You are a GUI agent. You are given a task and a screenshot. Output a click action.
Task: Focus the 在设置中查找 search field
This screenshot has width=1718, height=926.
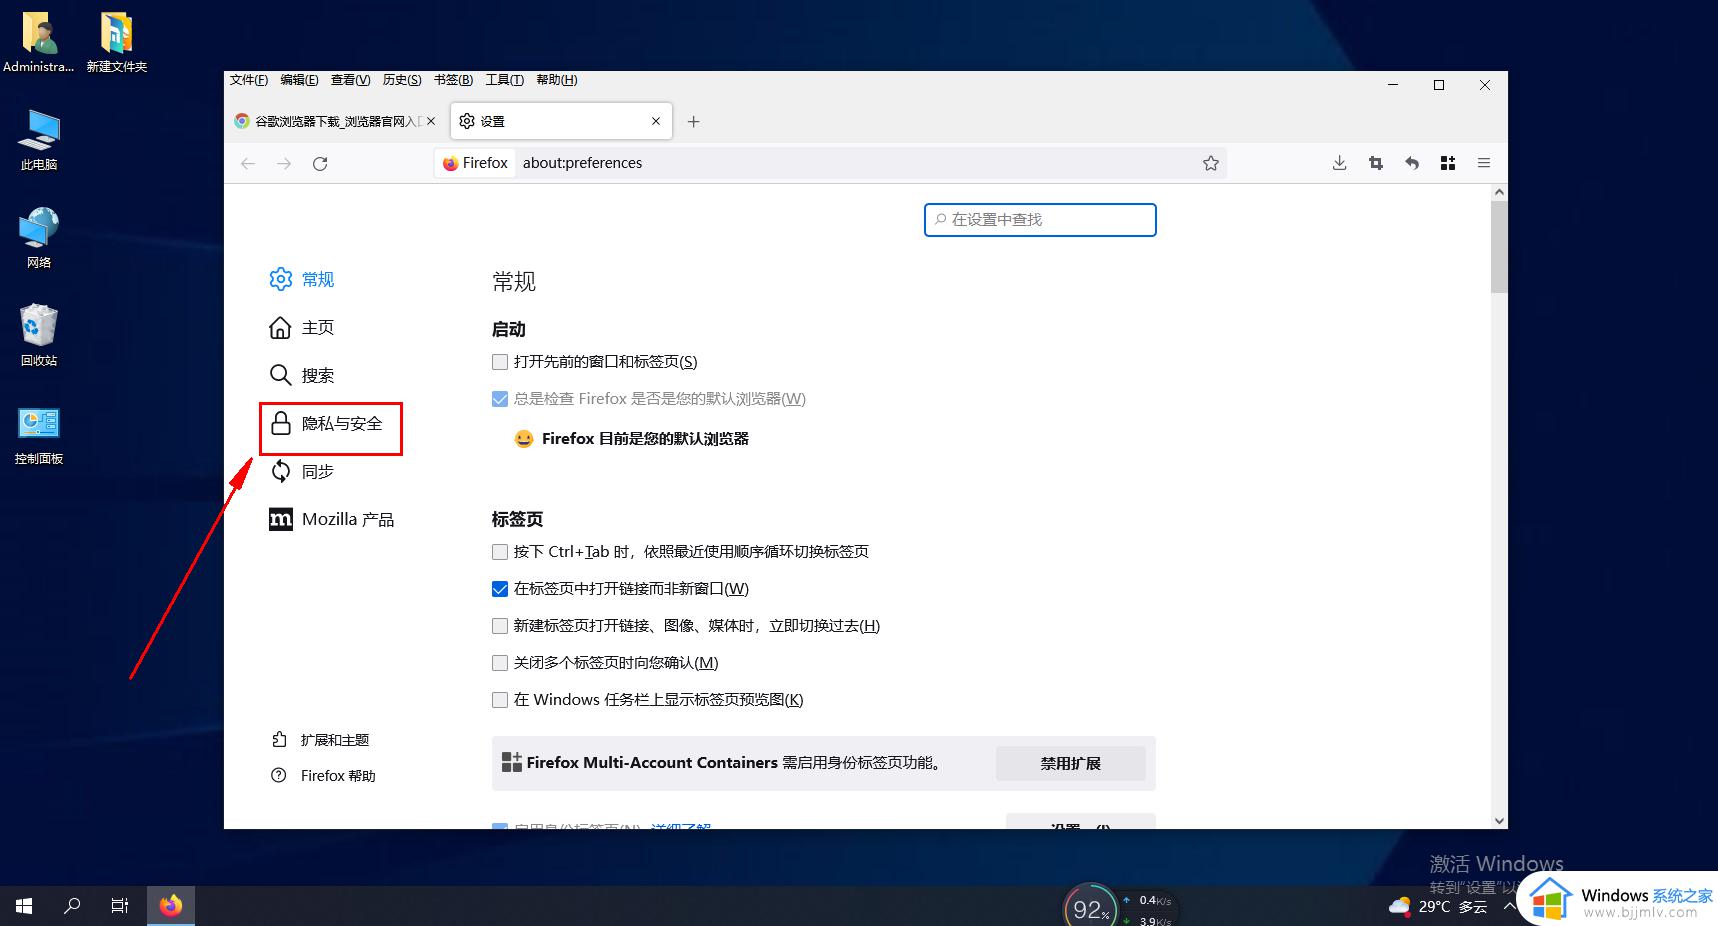[x=1040, y=220]
